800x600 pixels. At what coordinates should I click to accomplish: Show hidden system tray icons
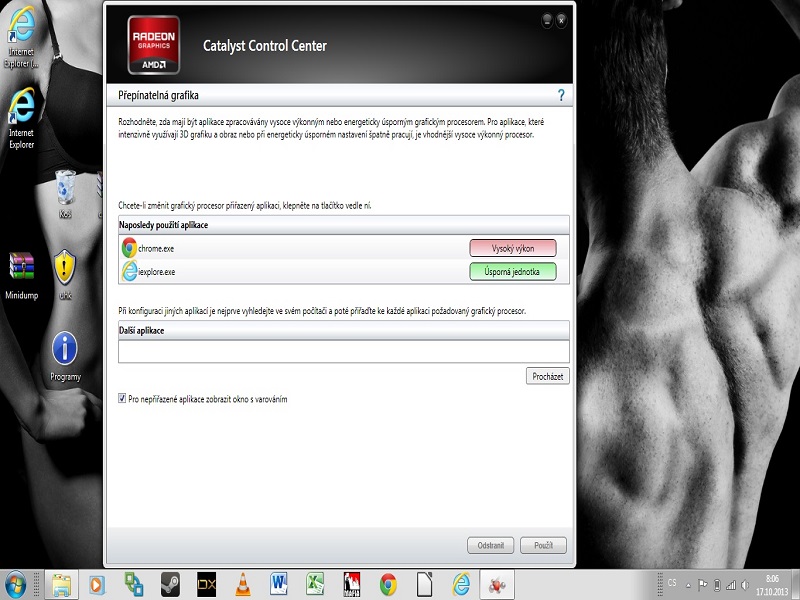[688, 584]
